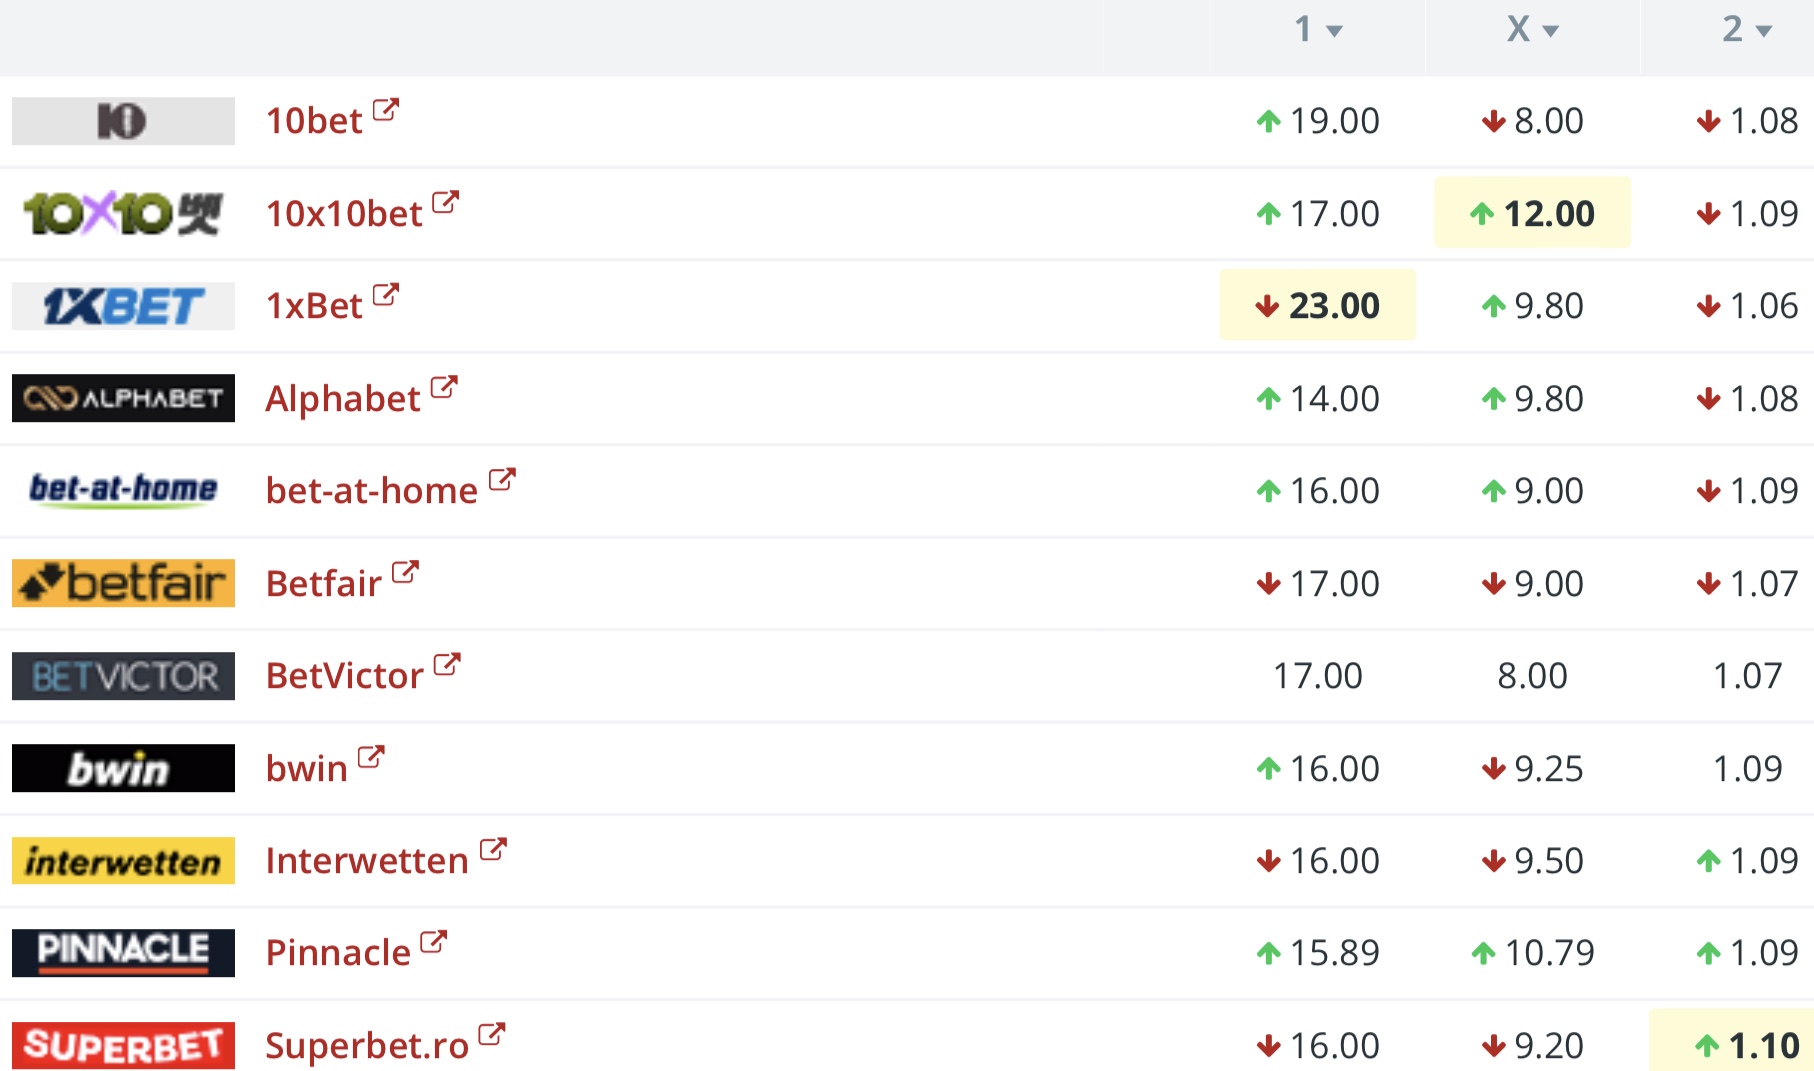Viewport: 1814px width, 1071px height.
Task: Follow the Betfair text link
Action: click(x=324, y=583)
